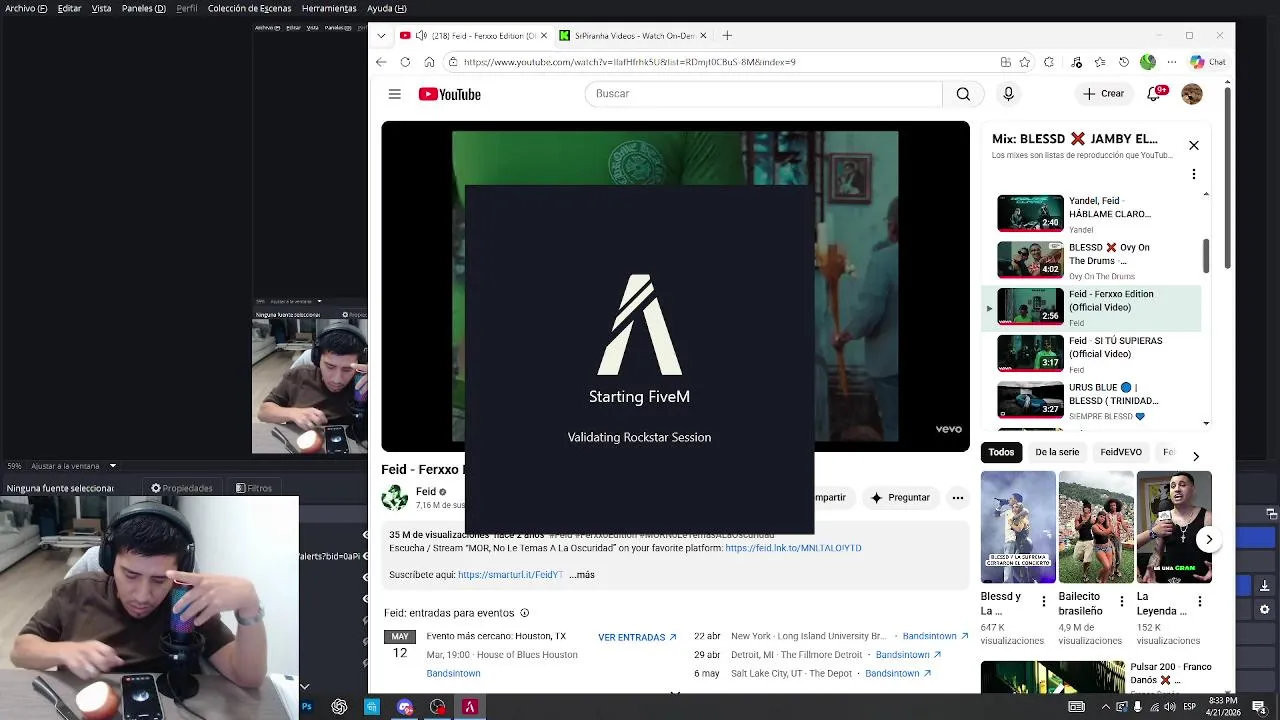
Task: Open the Editar menu in OBS
Action: [69, 8]
